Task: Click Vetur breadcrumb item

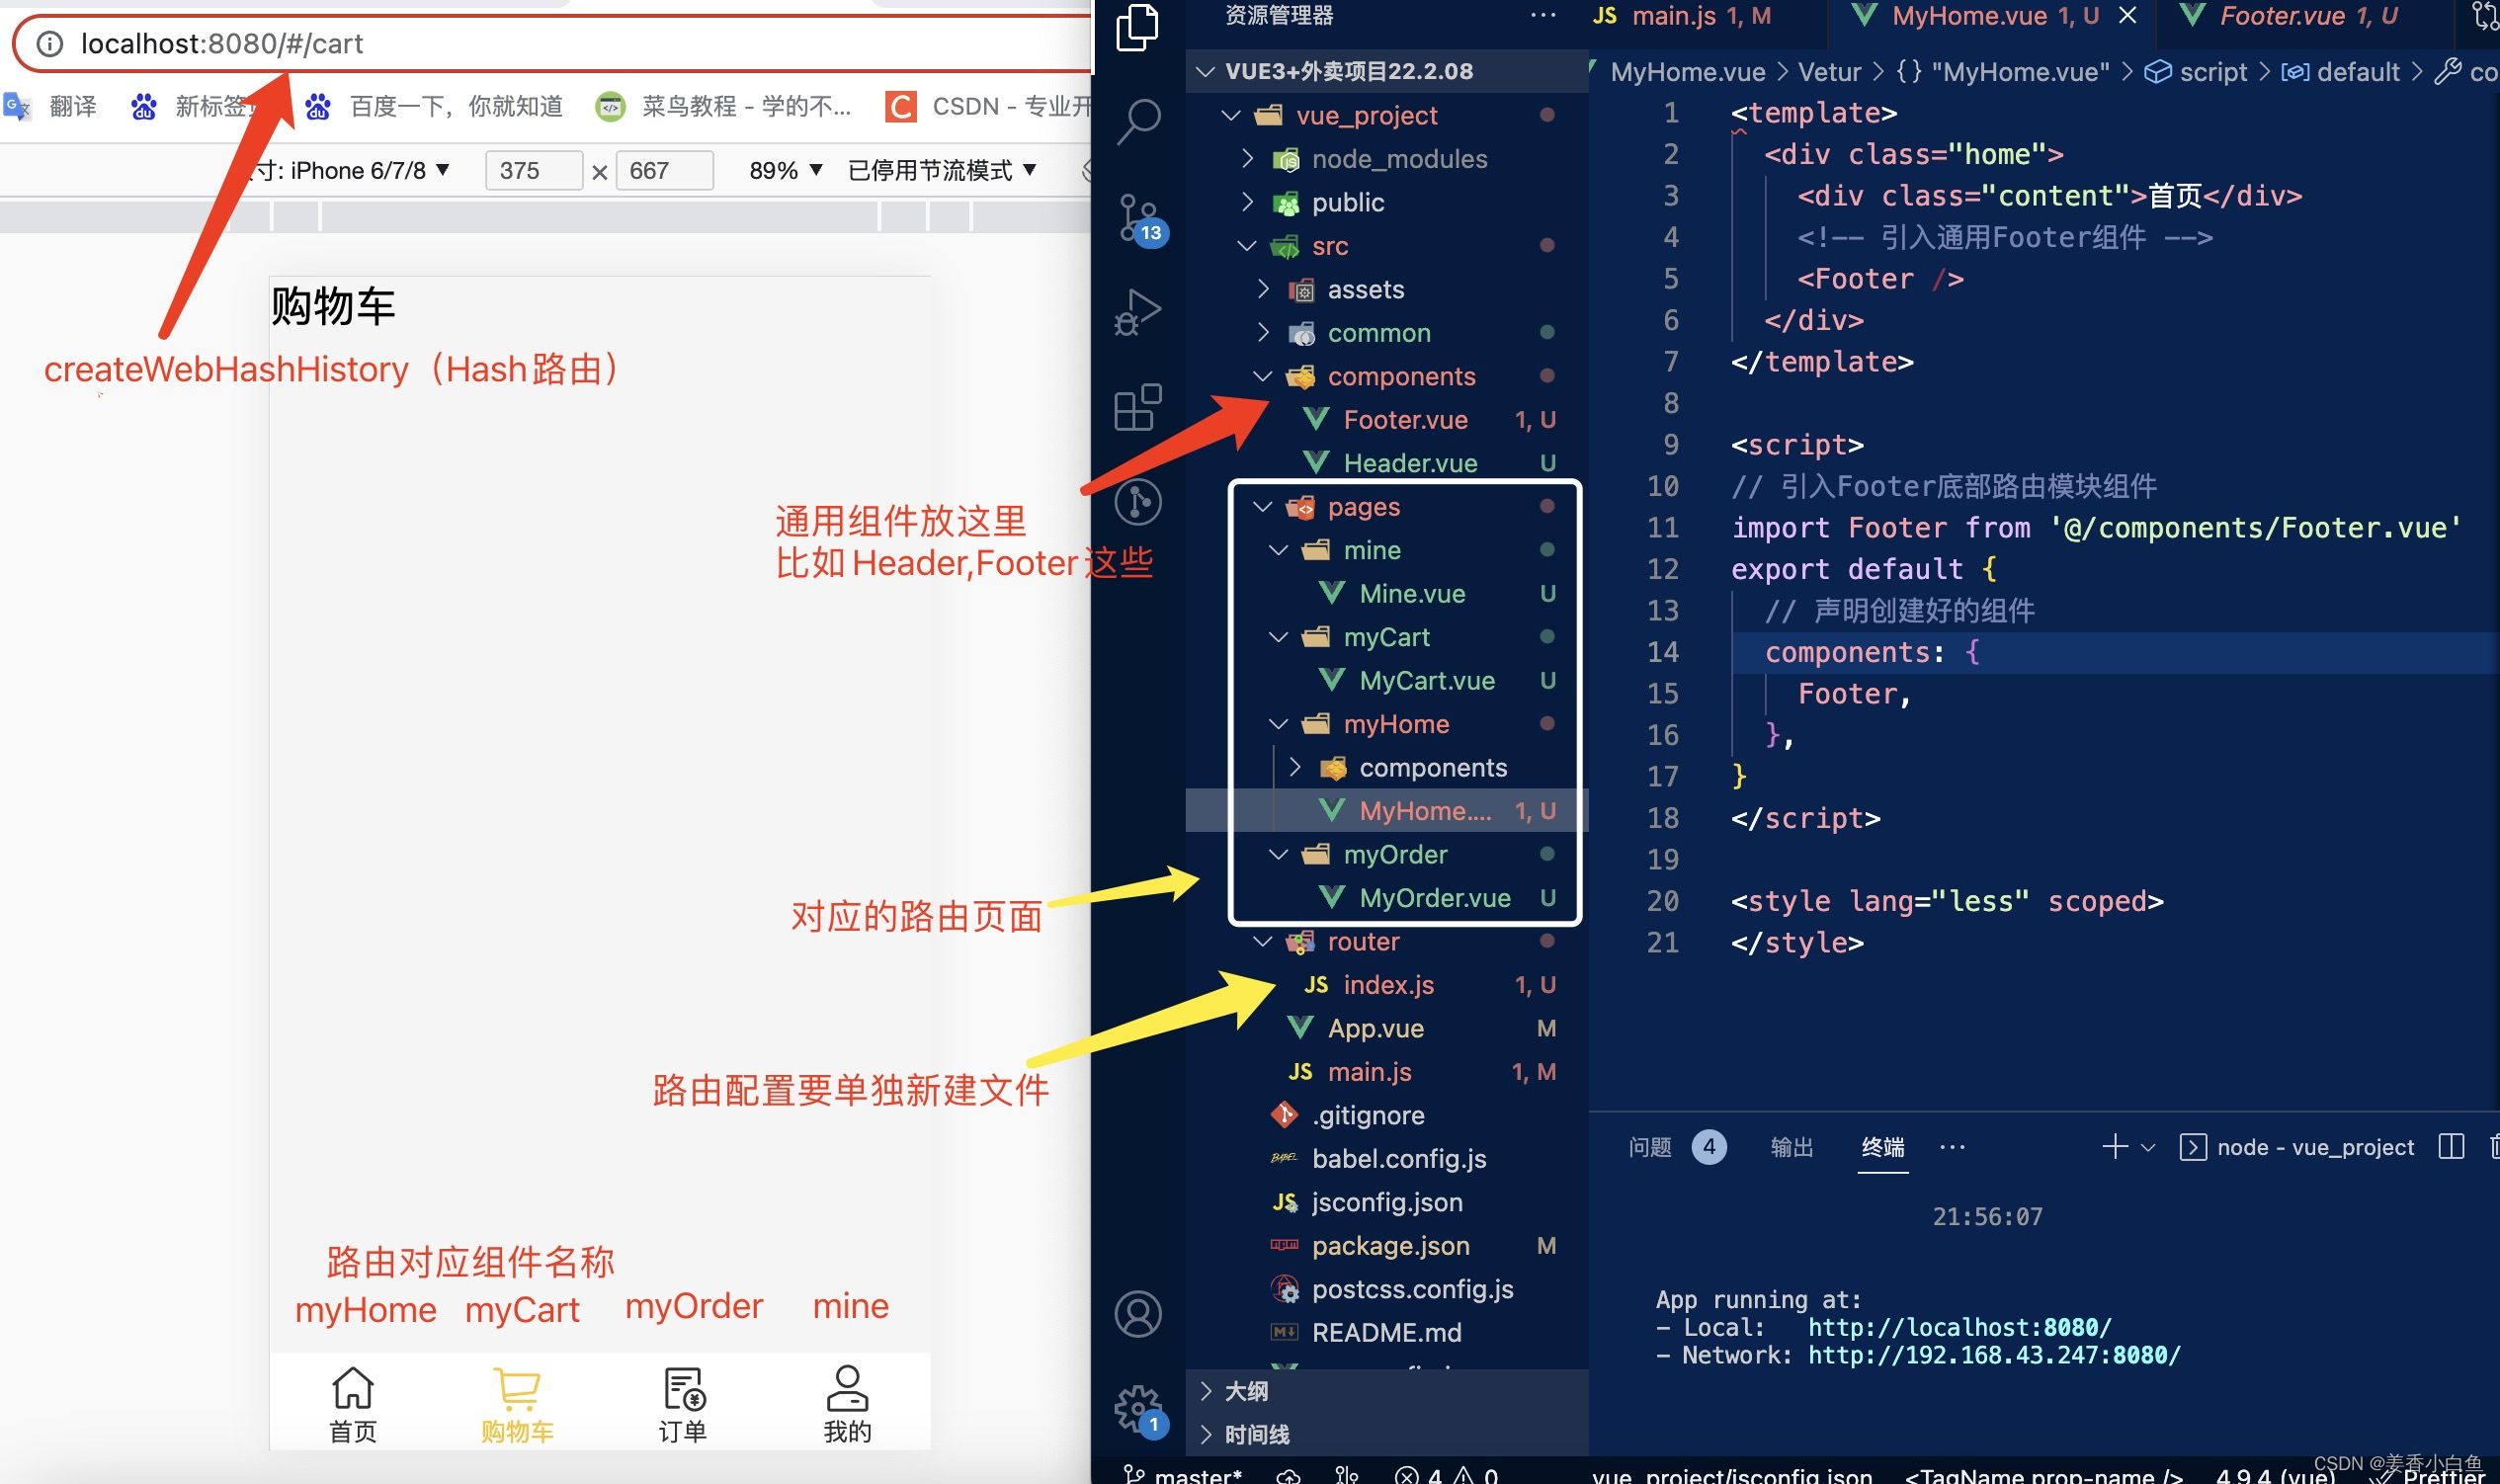Action: 1829,72
